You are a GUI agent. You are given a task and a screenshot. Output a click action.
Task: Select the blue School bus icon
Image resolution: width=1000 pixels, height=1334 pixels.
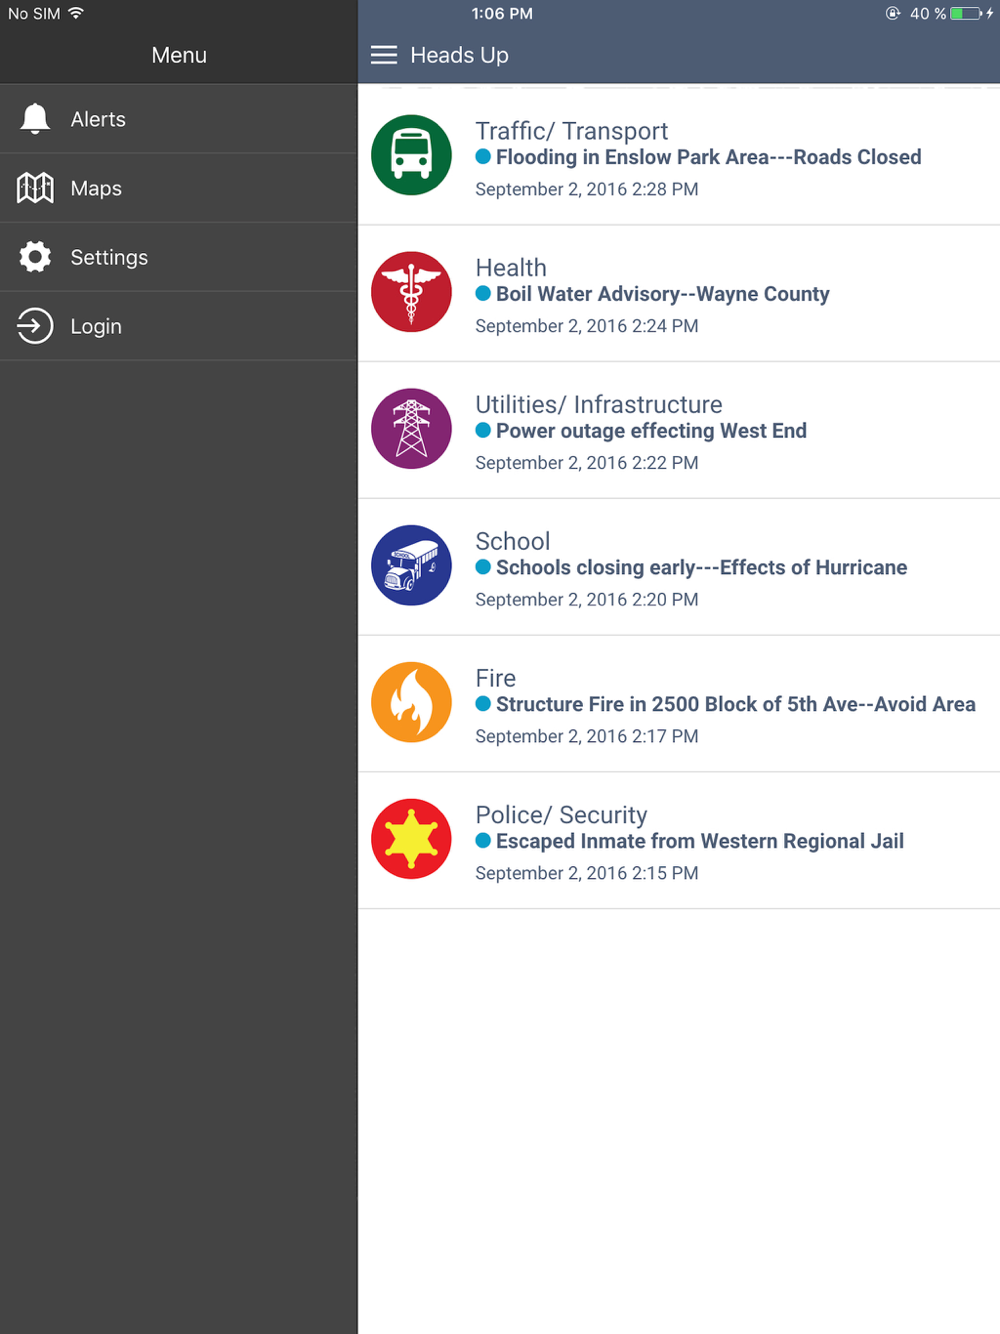pos(411,566)
